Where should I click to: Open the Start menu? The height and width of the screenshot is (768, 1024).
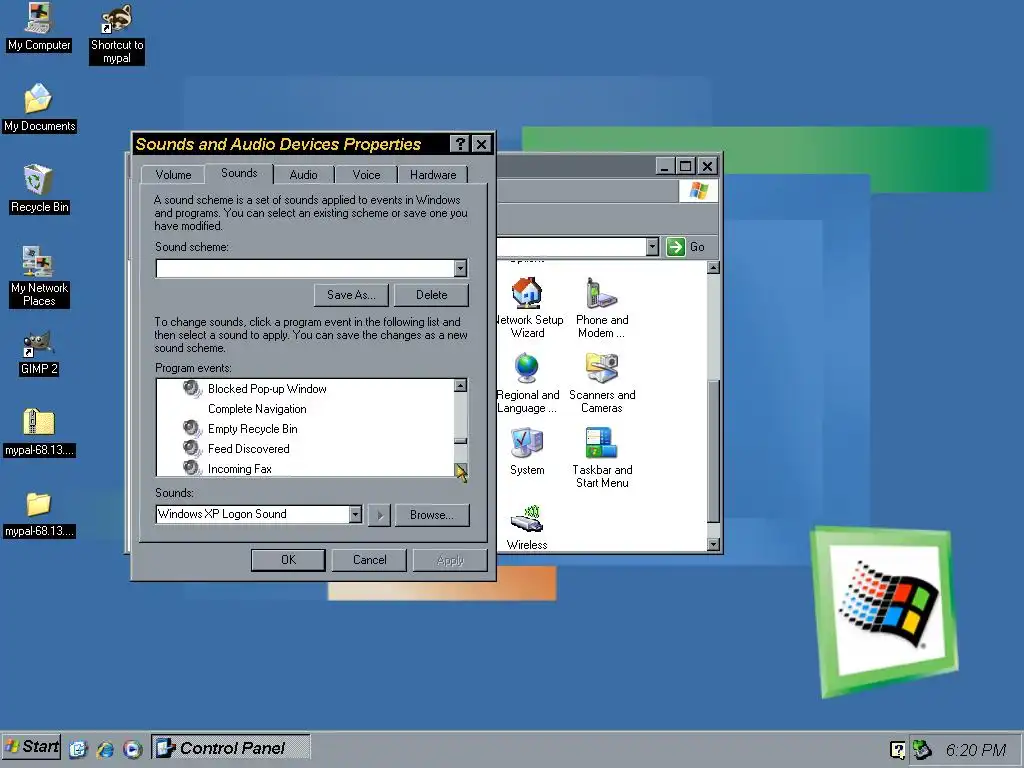tap(32, 747)
